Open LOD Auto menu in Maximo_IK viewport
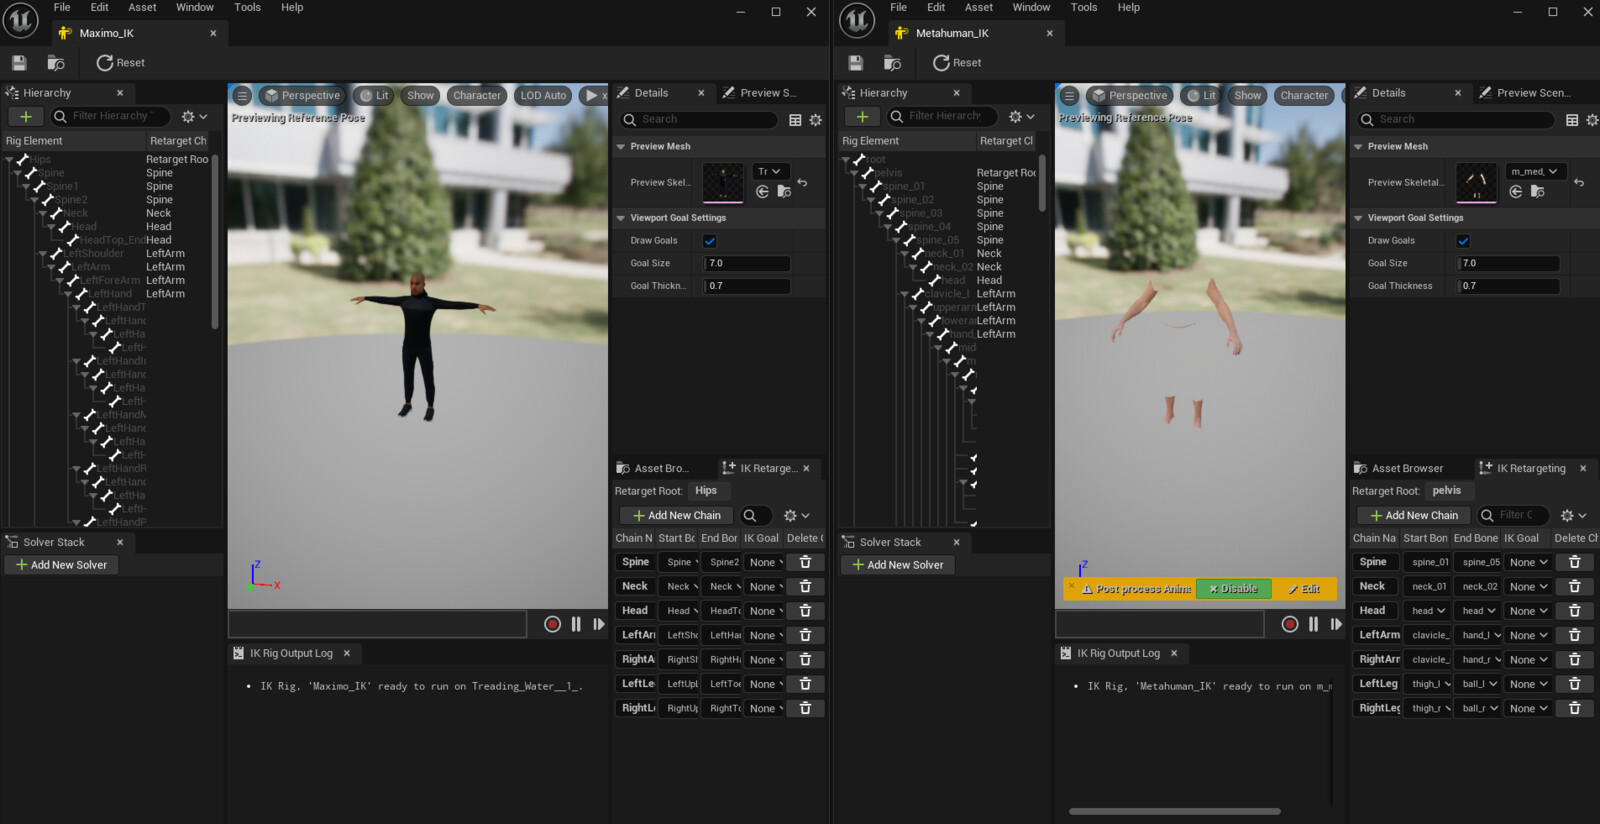The width and height of the screenshot is (1600, 824). point(543,96)
